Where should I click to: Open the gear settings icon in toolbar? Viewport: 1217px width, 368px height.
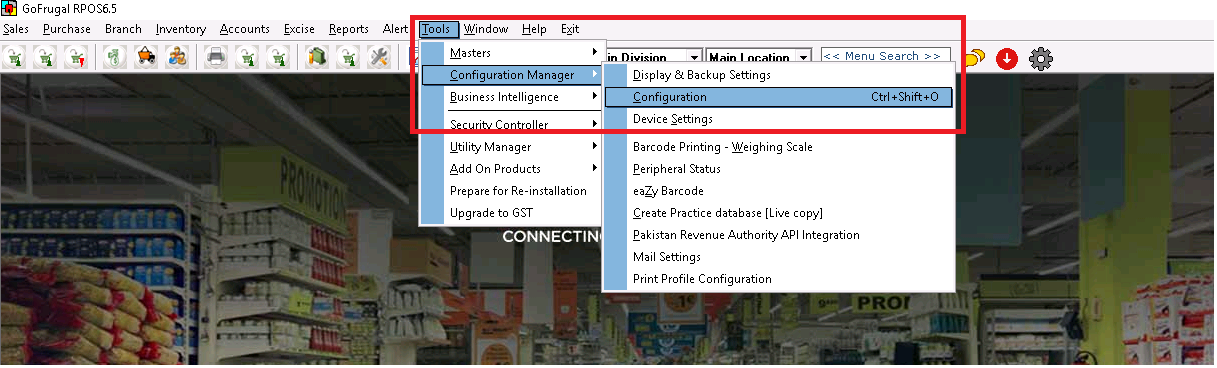point(1041,59)
